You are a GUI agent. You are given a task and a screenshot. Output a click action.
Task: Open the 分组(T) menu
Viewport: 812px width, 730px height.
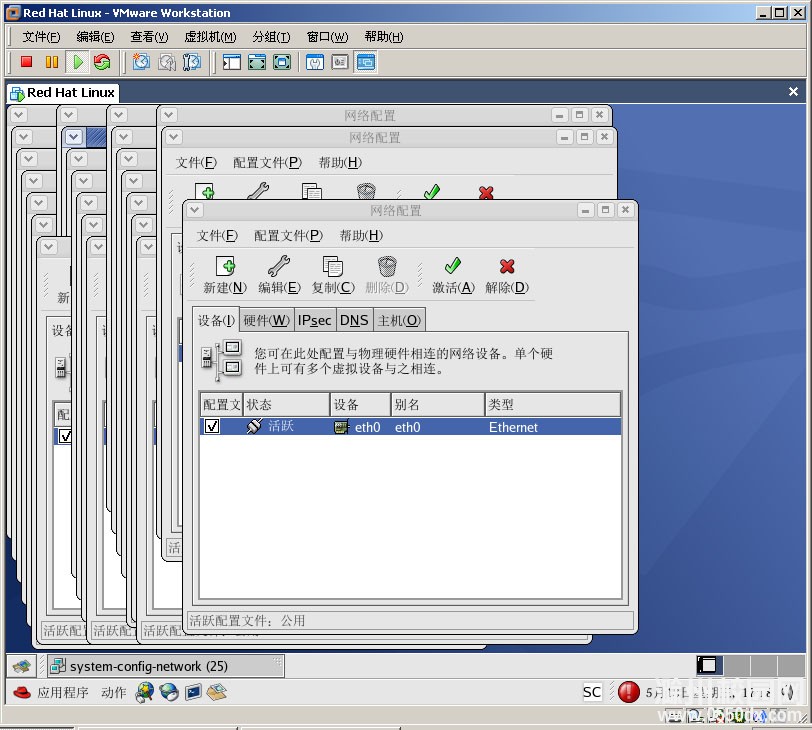[271, 37]
